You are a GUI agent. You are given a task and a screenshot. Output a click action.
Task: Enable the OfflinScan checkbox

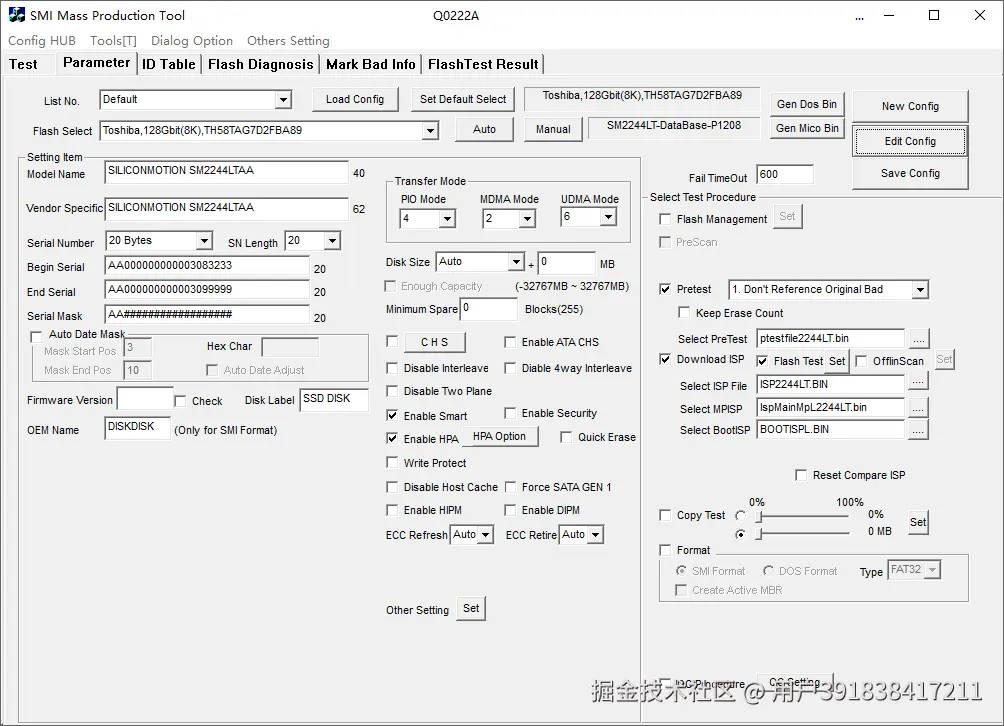861,361
